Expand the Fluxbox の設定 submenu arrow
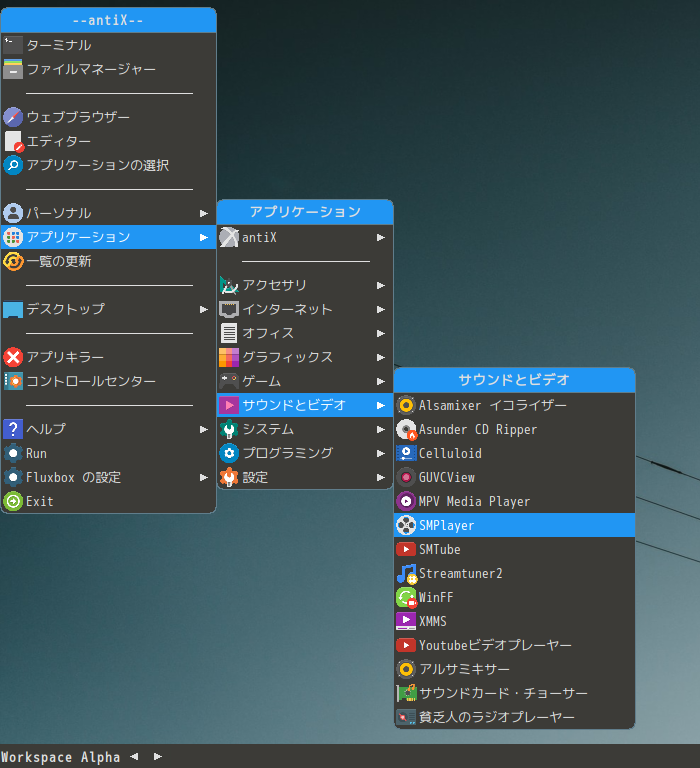700x768 pixels. click(x=204, y=478)
